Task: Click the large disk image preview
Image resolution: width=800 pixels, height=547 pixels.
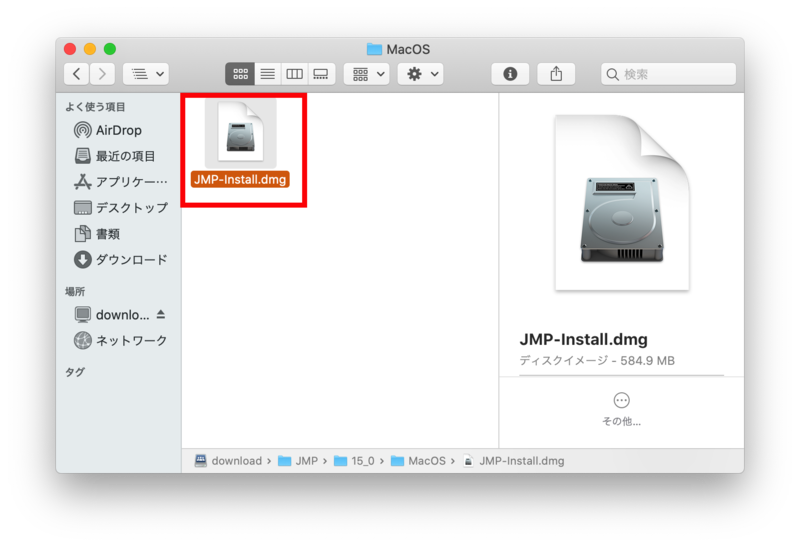Action: (x=622, y=203)
